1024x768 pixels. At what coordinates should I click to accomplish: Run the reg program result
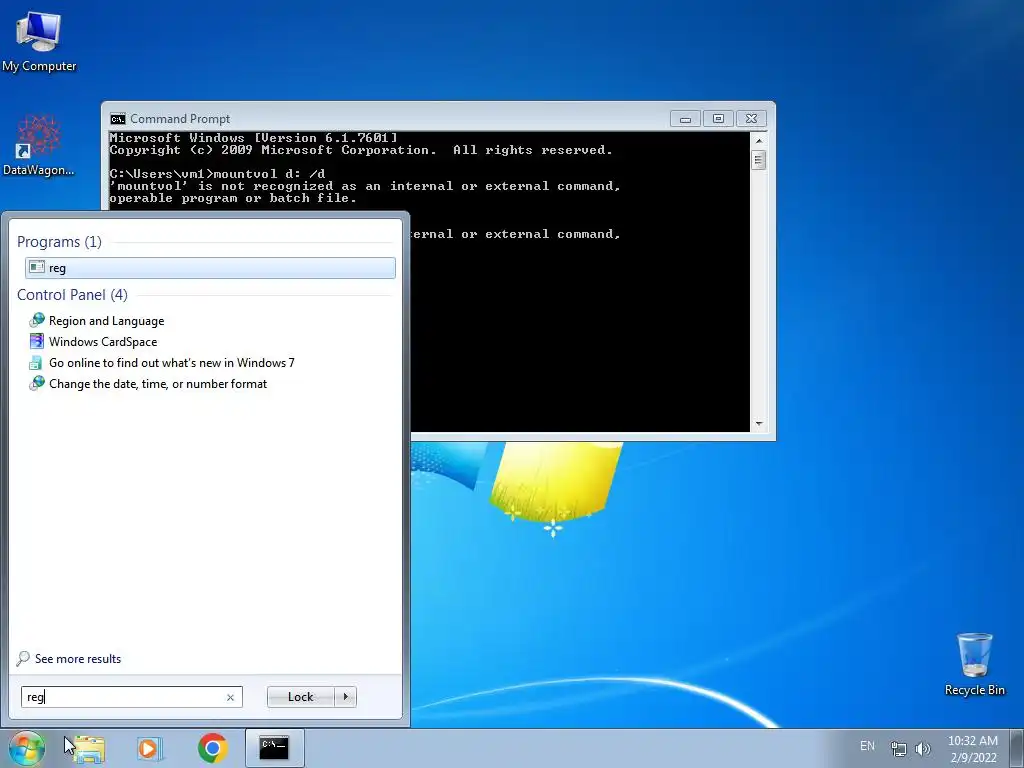pos(210,268)
